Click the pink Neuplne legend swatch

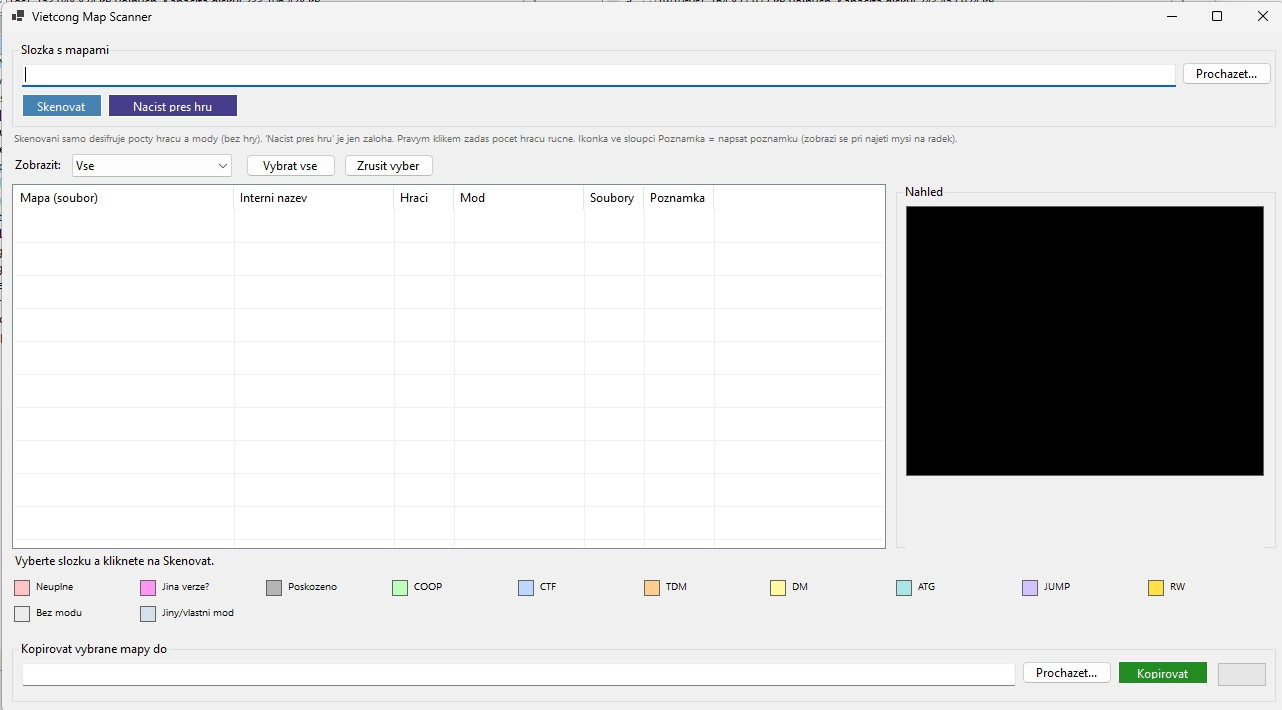click(x=22, y=588)
